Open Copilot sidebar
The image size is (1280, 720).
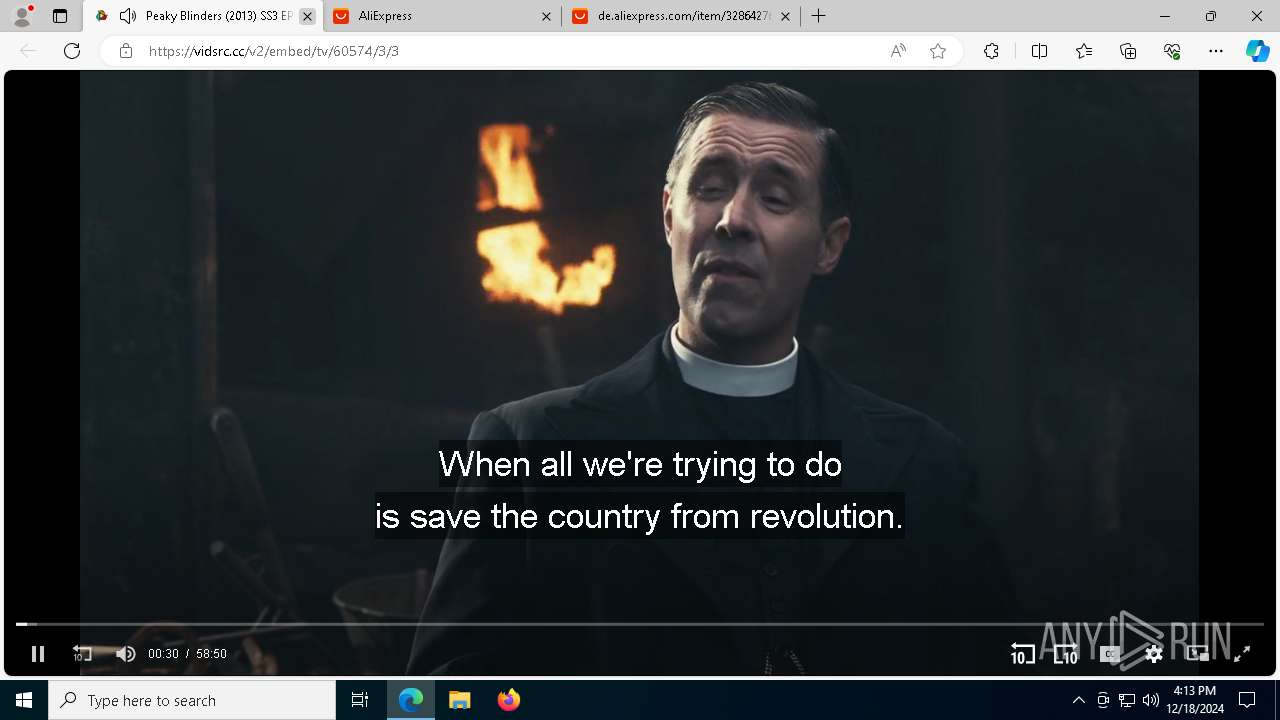click(x=1257, y=51)
